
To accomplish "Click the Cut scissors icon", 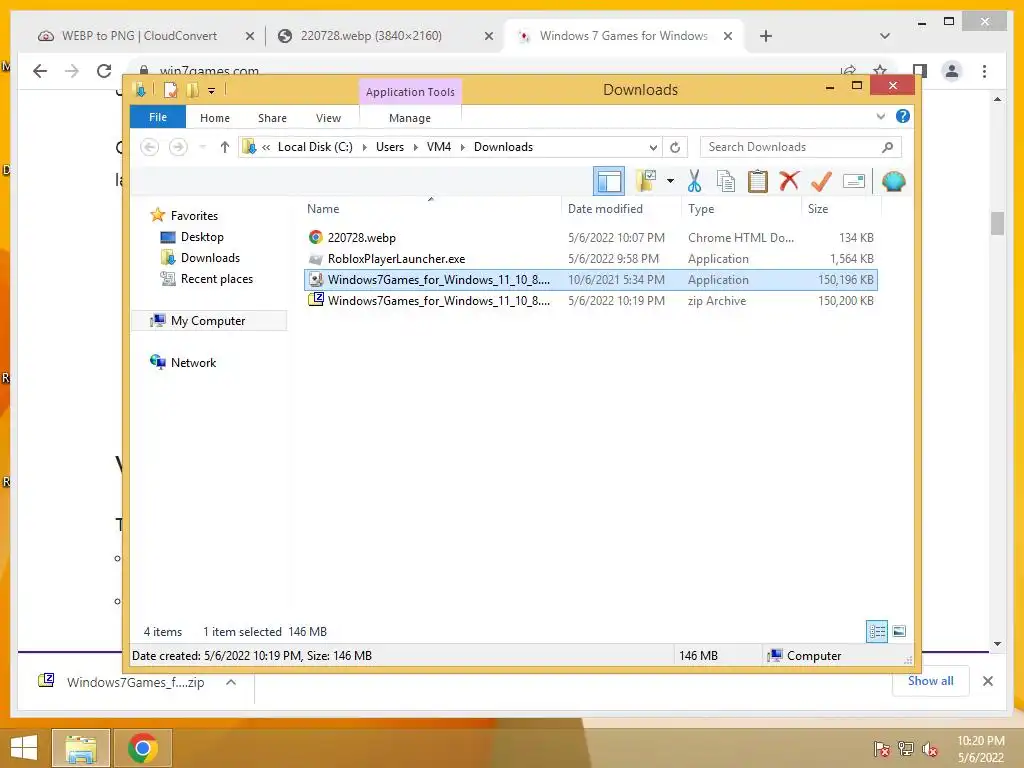I will tap(694, 181).
